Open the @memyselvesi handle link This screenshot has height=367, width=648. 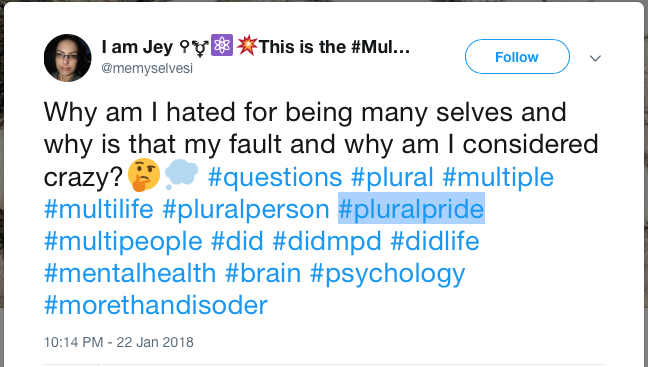[x=147, y=68]
